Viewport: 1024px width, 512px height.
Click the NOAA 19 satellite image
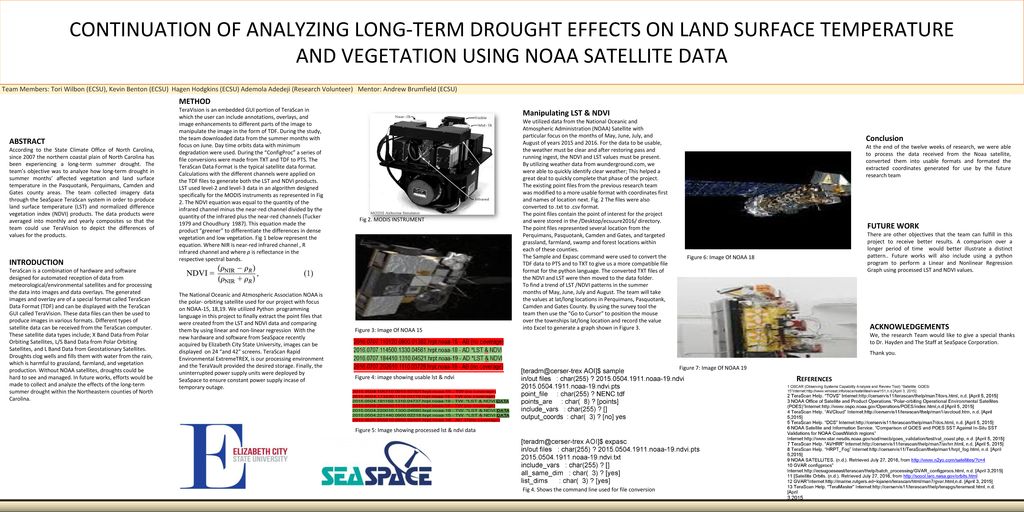tap(767, 317)
